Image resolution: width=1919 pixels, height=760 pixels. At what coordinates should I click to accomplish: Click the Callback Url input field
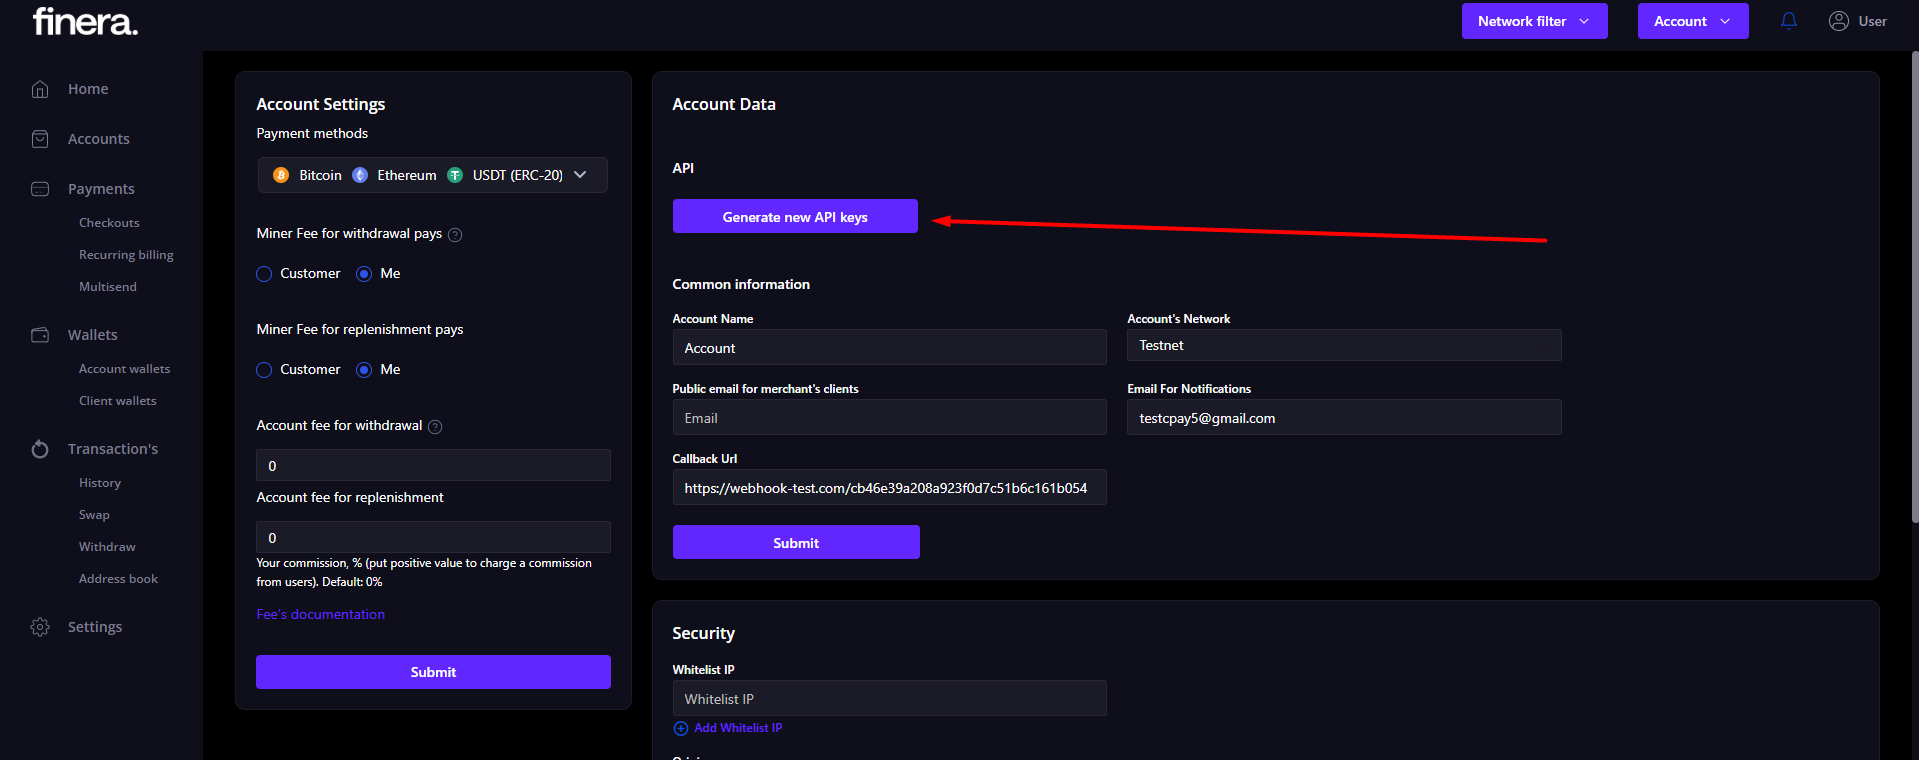click(888, 488)
